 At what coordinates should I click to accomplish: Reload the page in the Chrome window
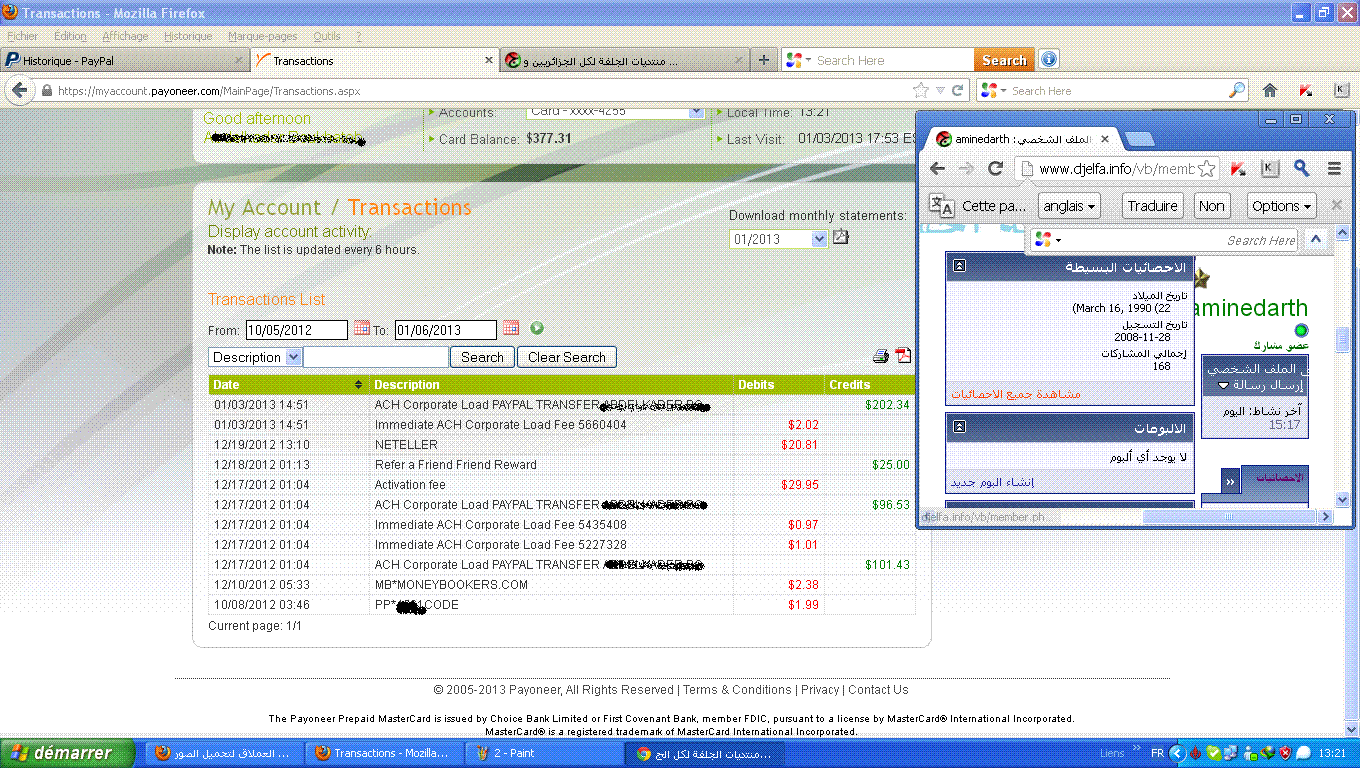[x=995, y=168]
